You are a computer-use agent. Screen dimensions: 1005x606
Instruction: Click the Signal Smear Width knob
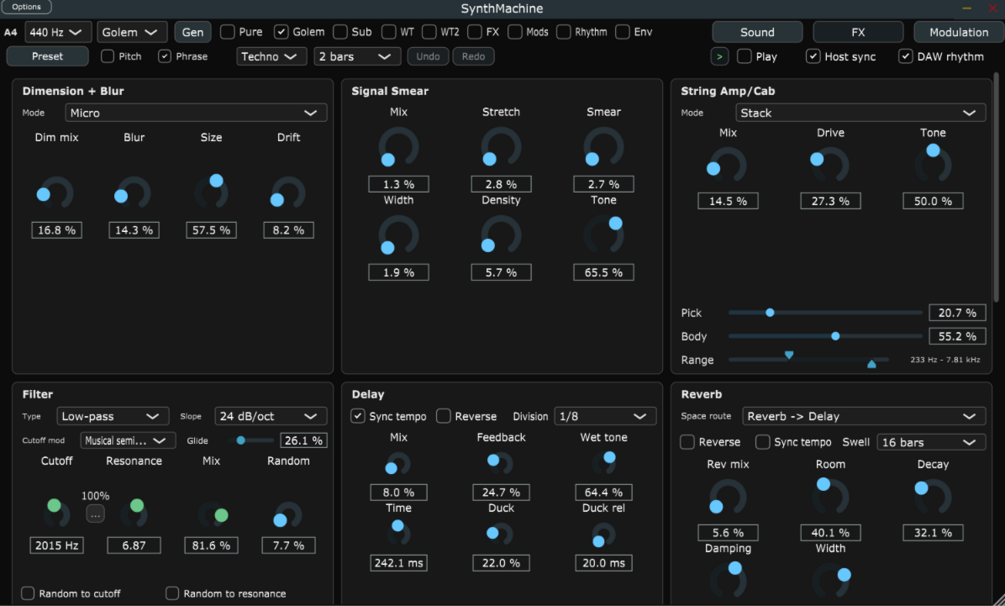click(x=398, y=235)
